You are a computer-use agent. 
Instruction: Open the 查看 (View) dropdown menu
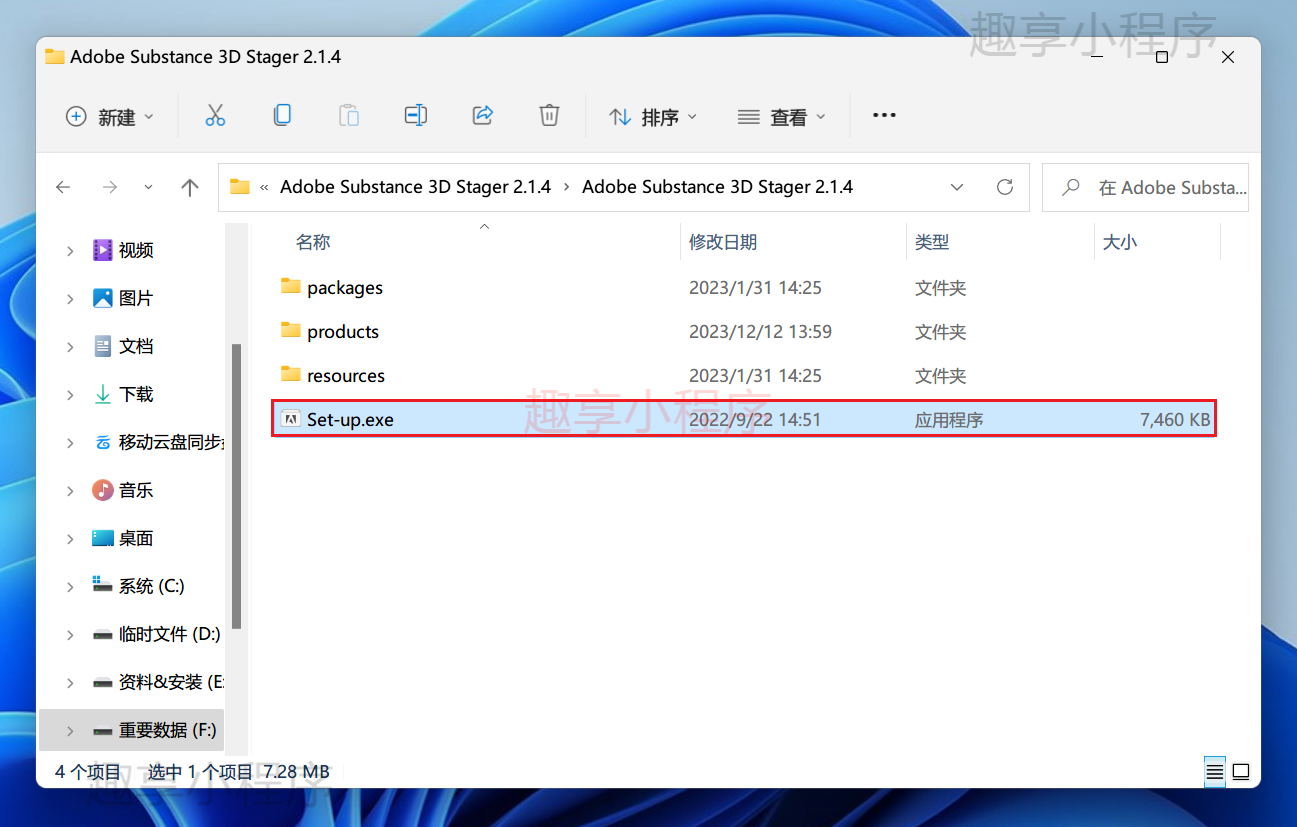click(782, 117)
